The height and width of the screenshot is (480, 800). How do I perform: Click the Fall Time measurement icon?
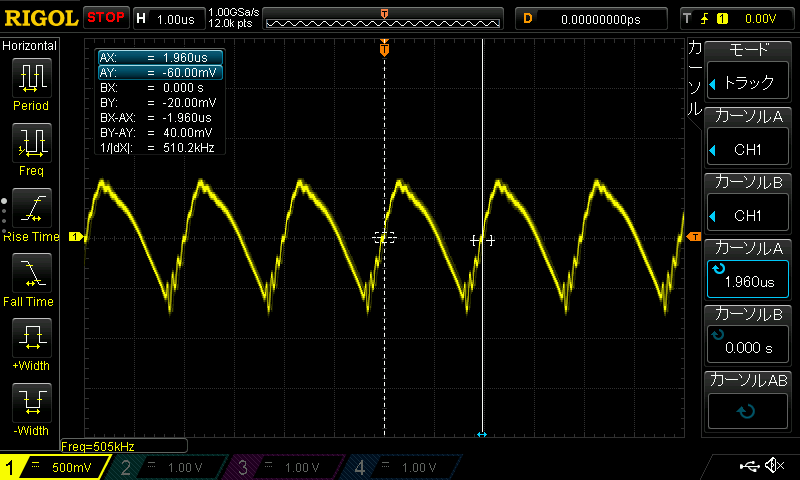31,273
